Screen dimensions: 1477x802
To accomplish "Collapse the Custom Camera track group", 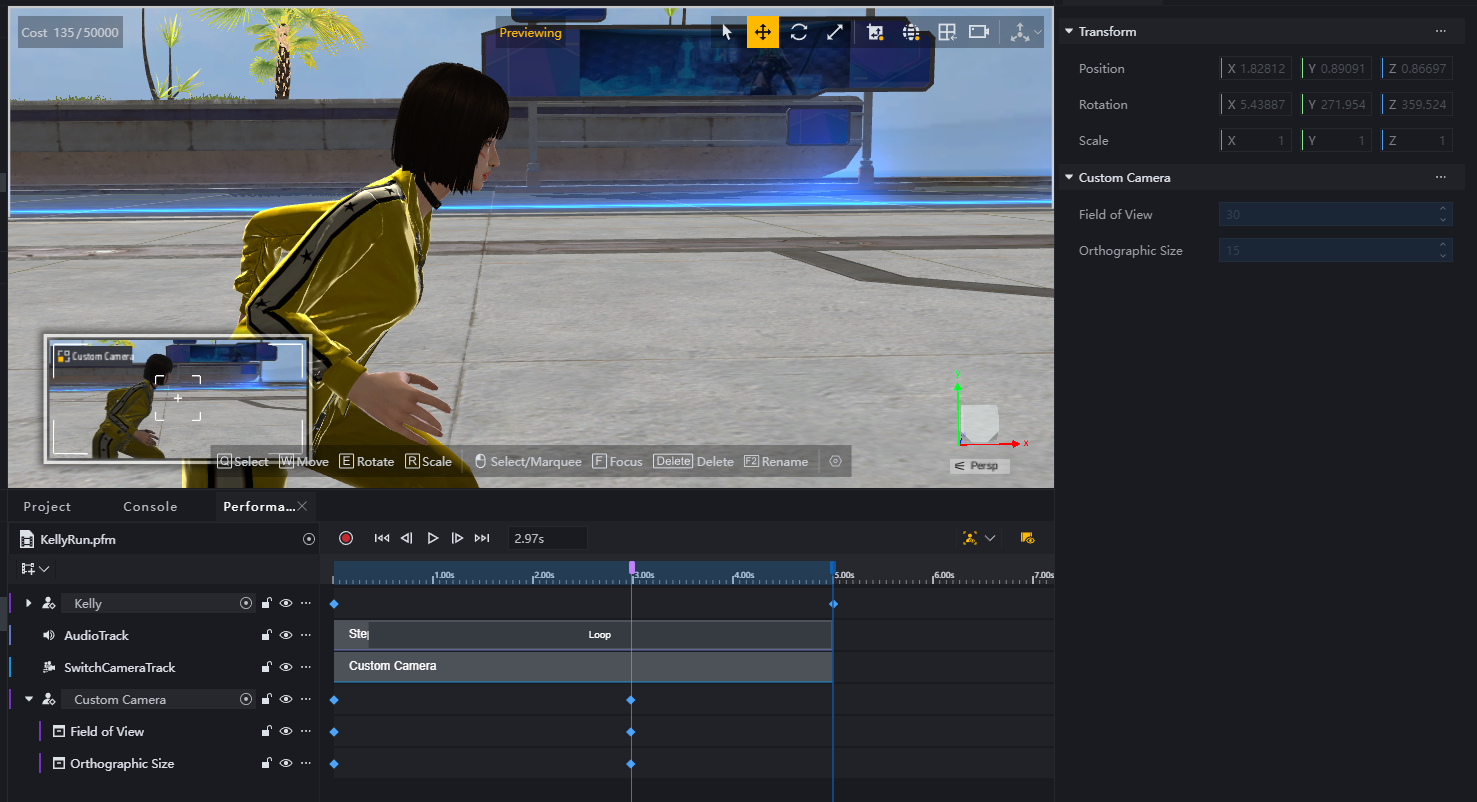I will pos(28,700).
